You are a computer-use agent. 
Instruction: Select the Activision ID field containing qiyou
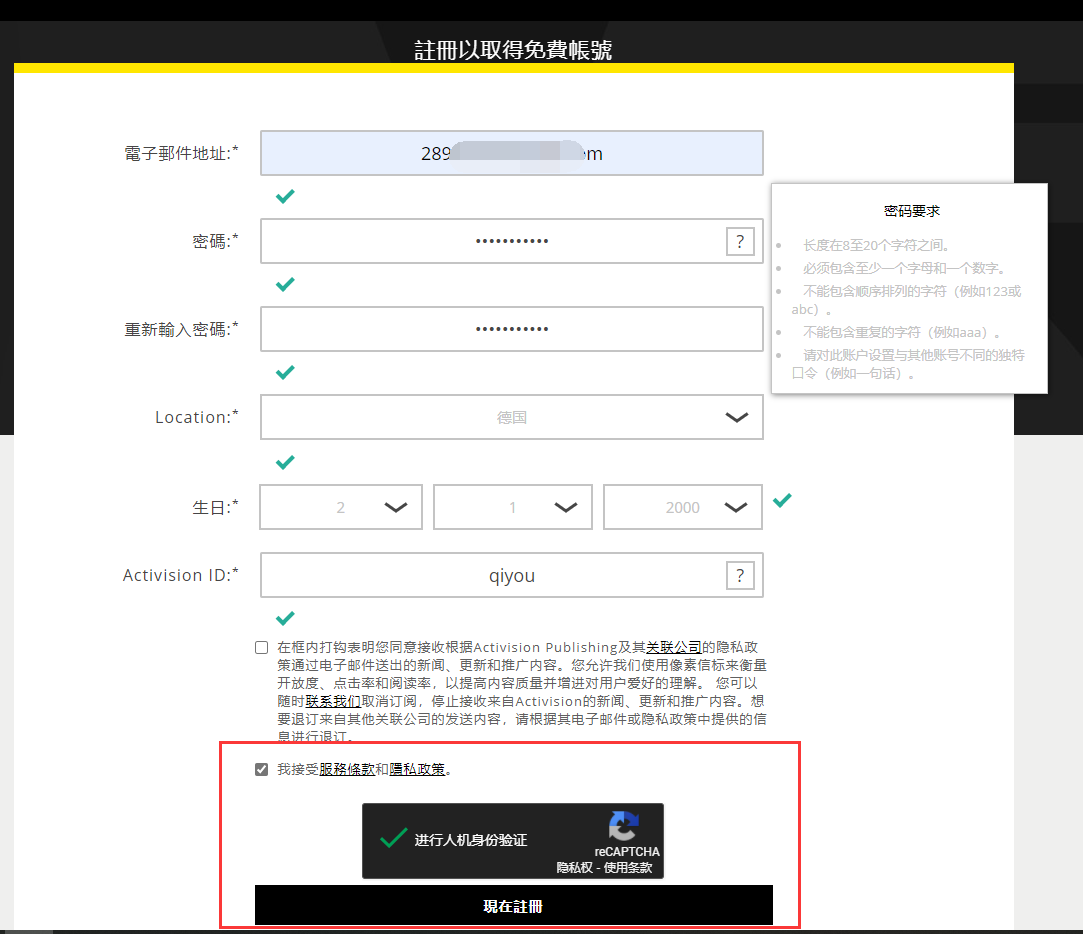pos(512,575)
